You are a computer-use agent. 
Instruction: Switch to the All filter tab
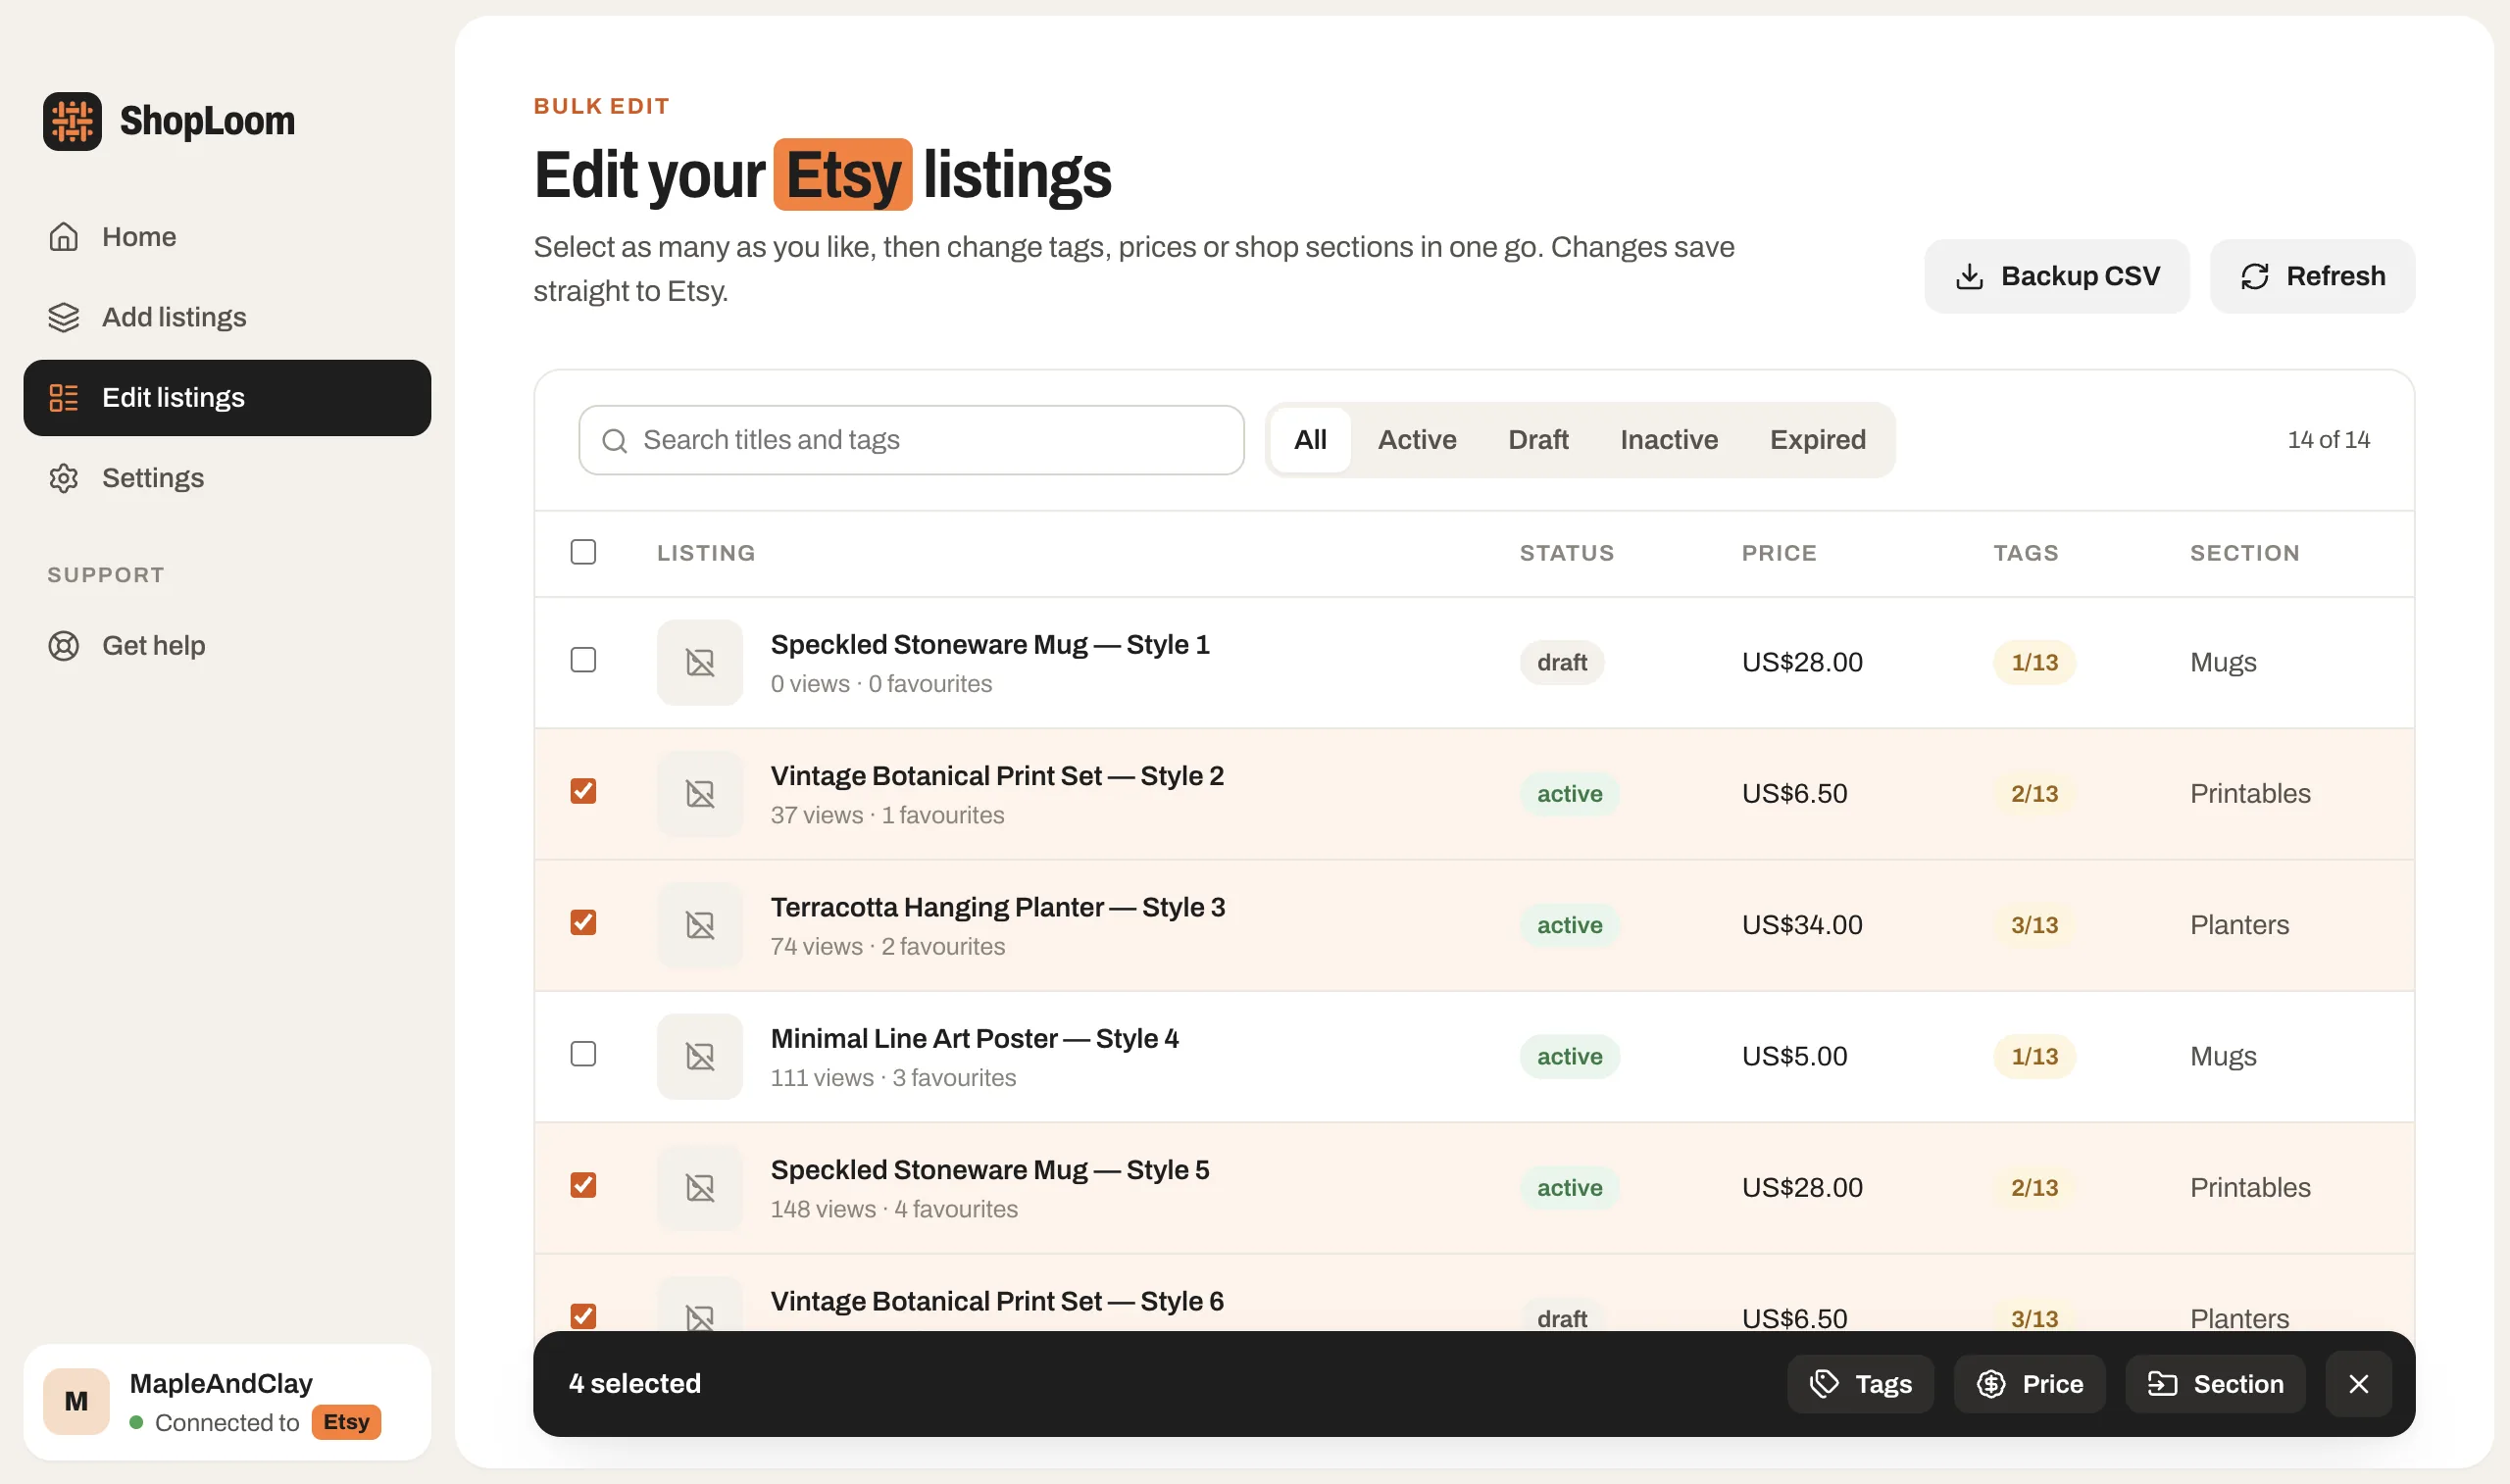click(x=1310, y=440)
